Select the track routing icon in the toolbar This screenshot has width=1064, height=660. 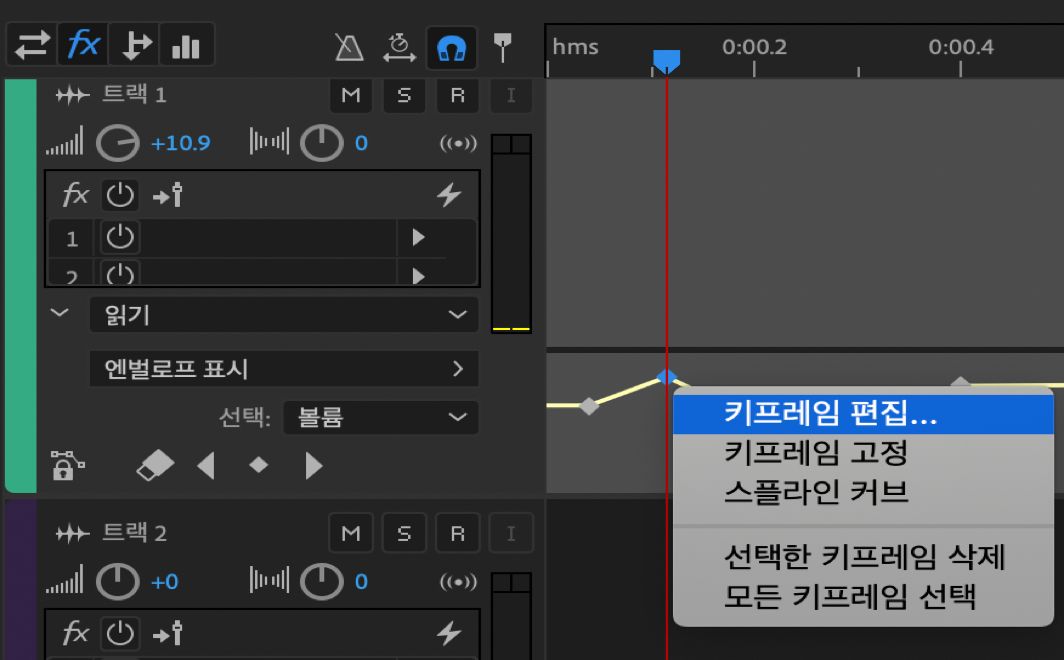(135, 44)
